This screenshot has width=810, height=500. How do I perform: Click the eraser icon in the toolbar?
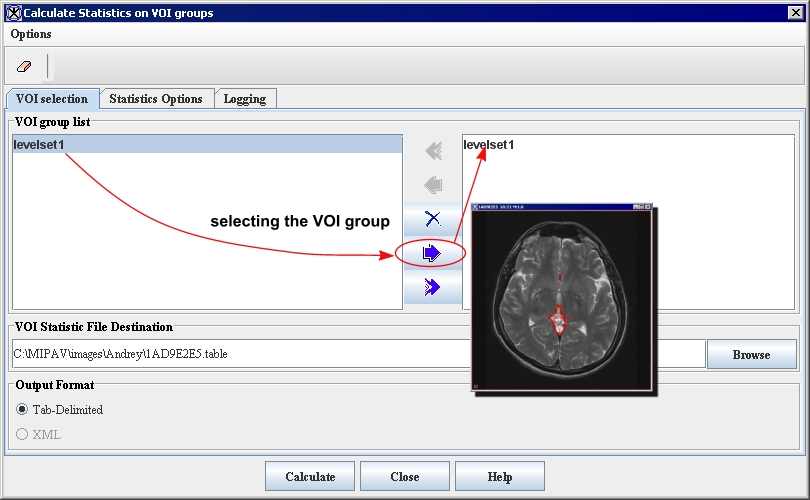tap(25, 66)
